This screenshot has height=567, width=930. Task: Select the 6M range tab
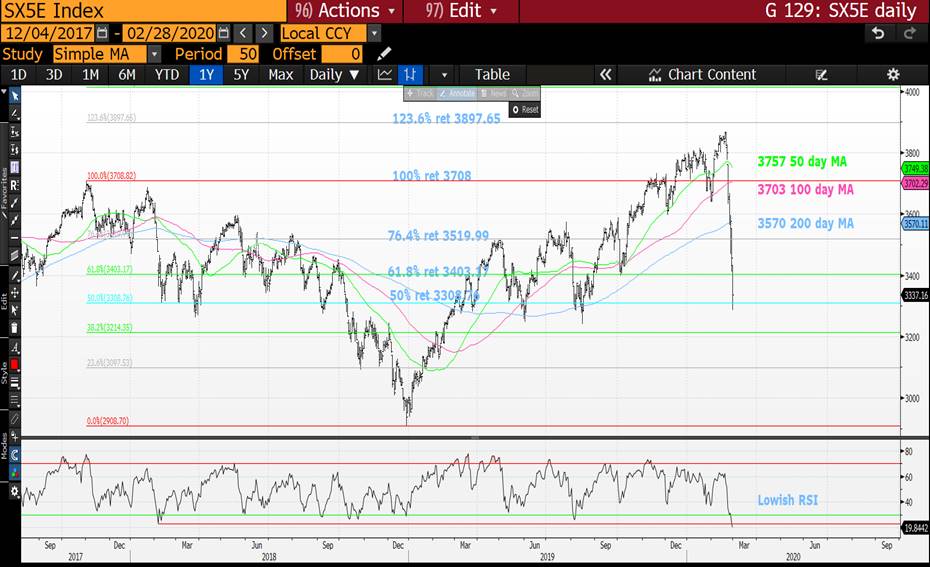coord(127,75)
